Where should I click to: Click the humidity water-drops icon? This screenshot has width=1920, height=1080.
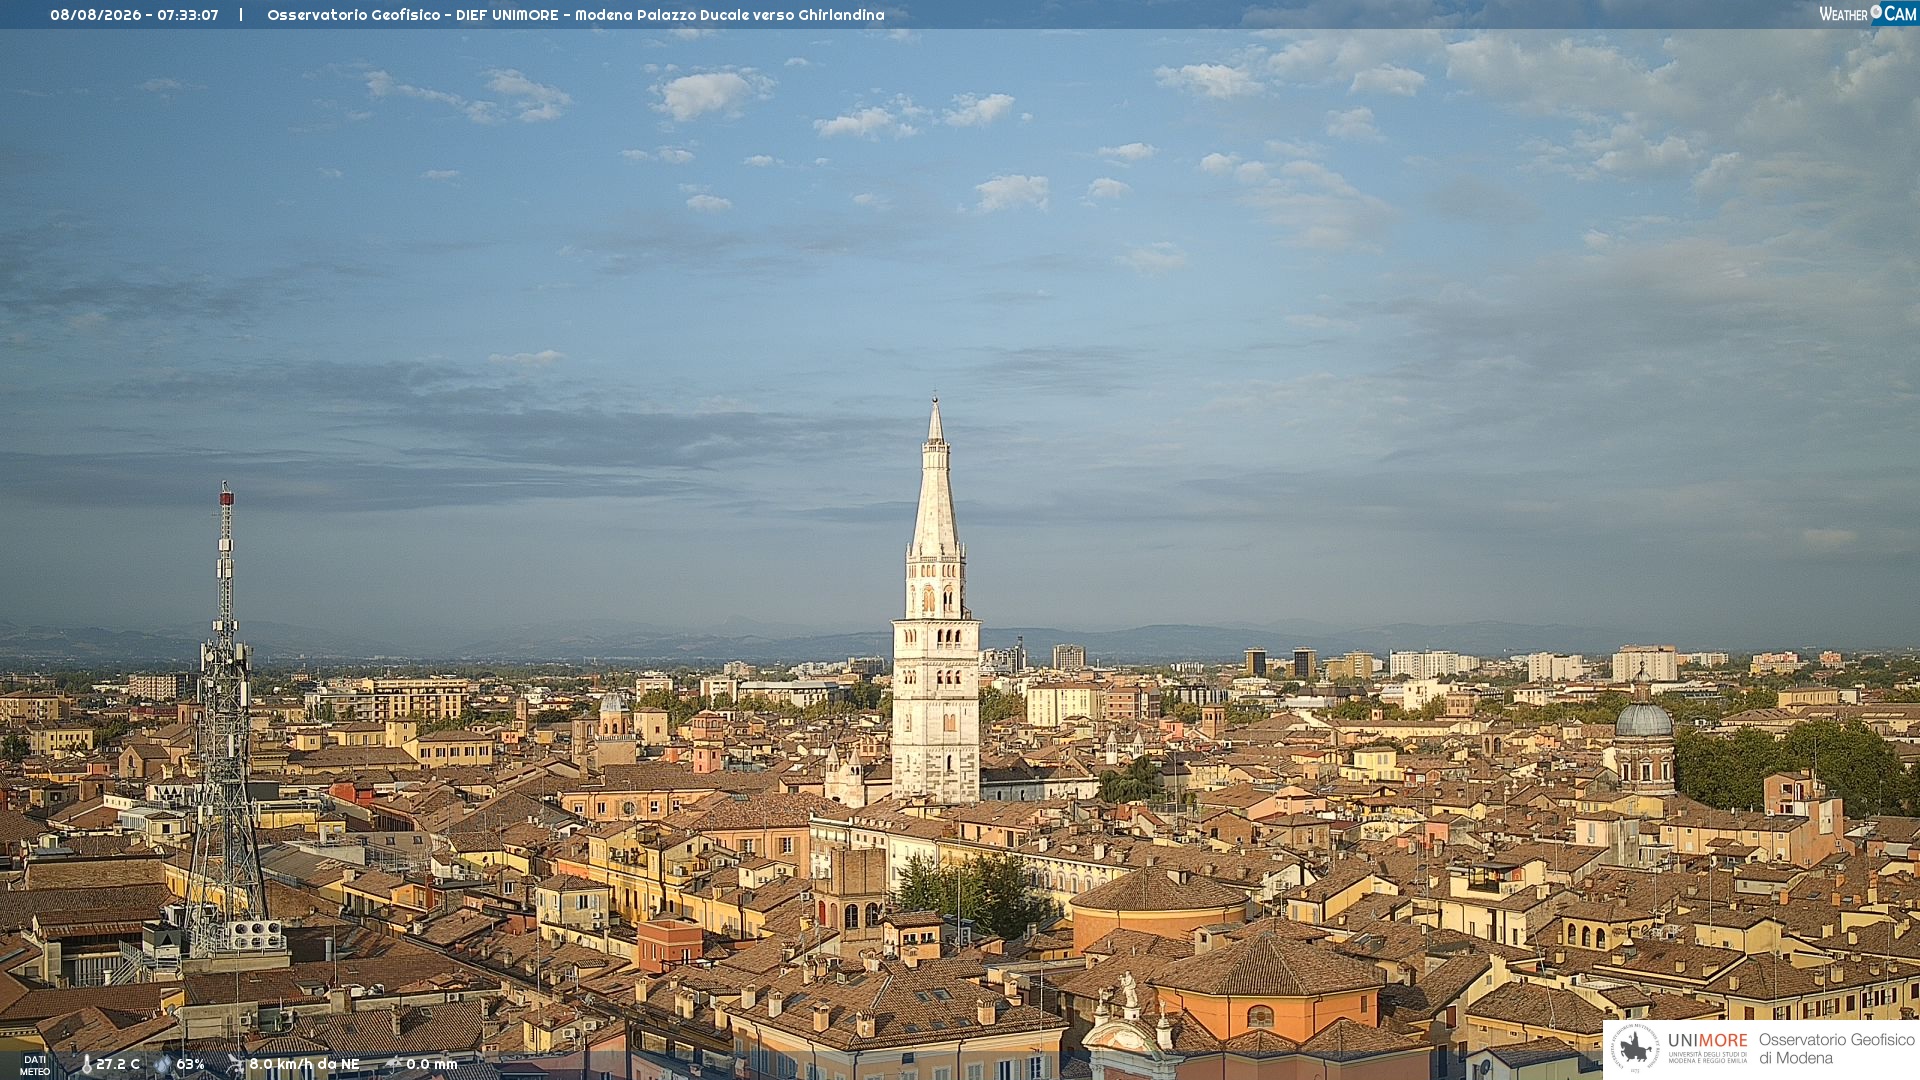point(162,1065)
